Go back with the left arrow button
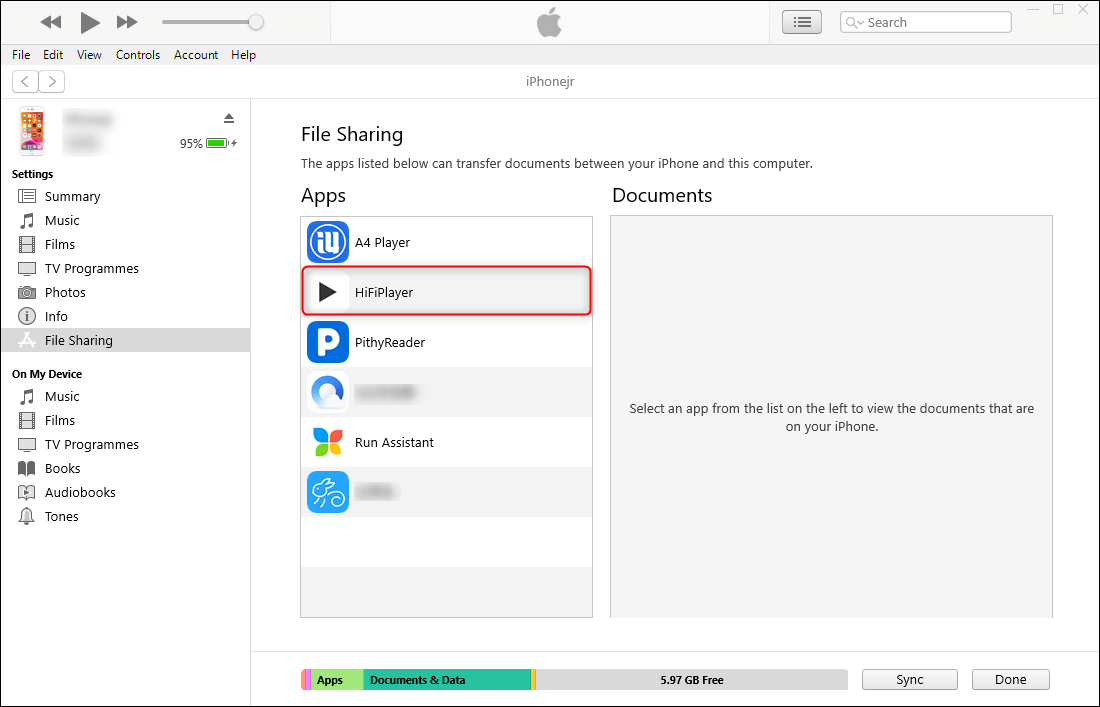Image resolution: width=1100 pixels, height=707 pixels. (x=25, y=81)
